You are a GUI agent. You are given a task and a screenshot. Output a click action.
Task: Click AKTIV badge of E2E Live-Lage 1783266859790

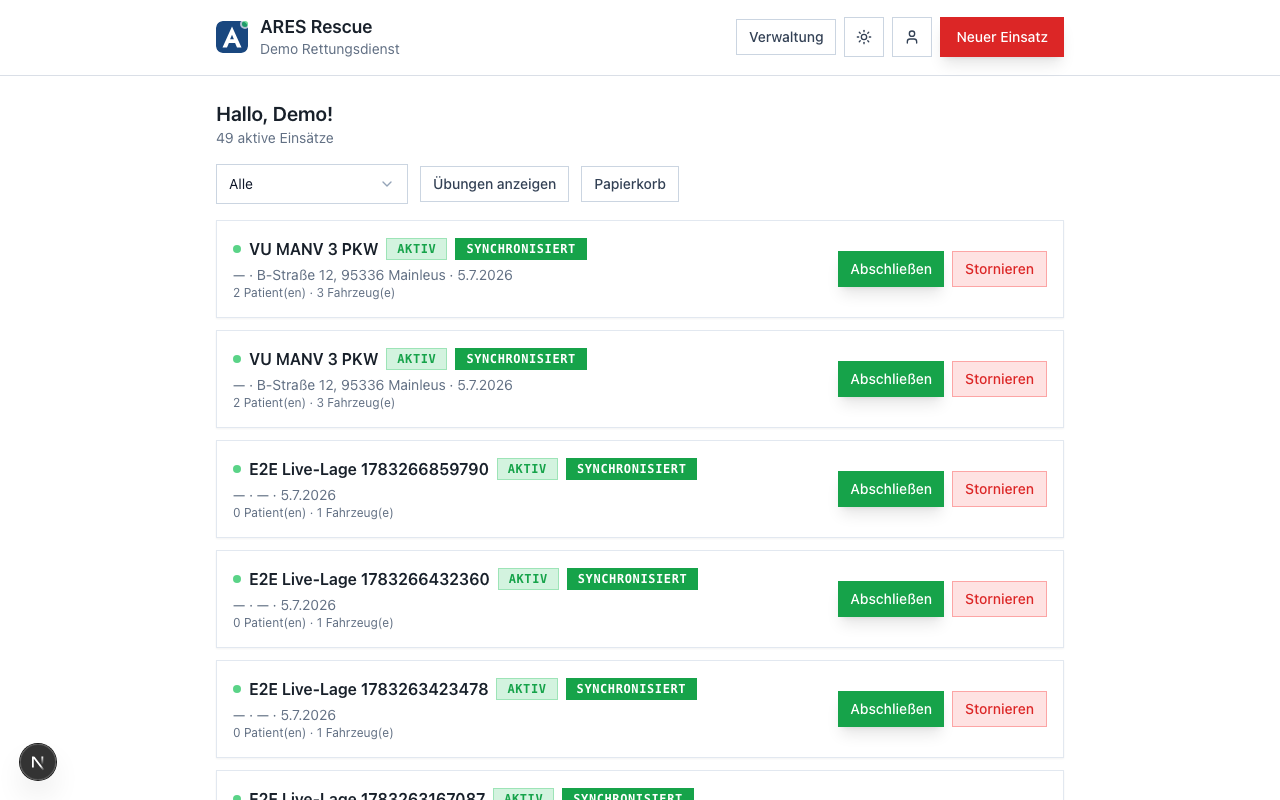click(x=527, y=469)
